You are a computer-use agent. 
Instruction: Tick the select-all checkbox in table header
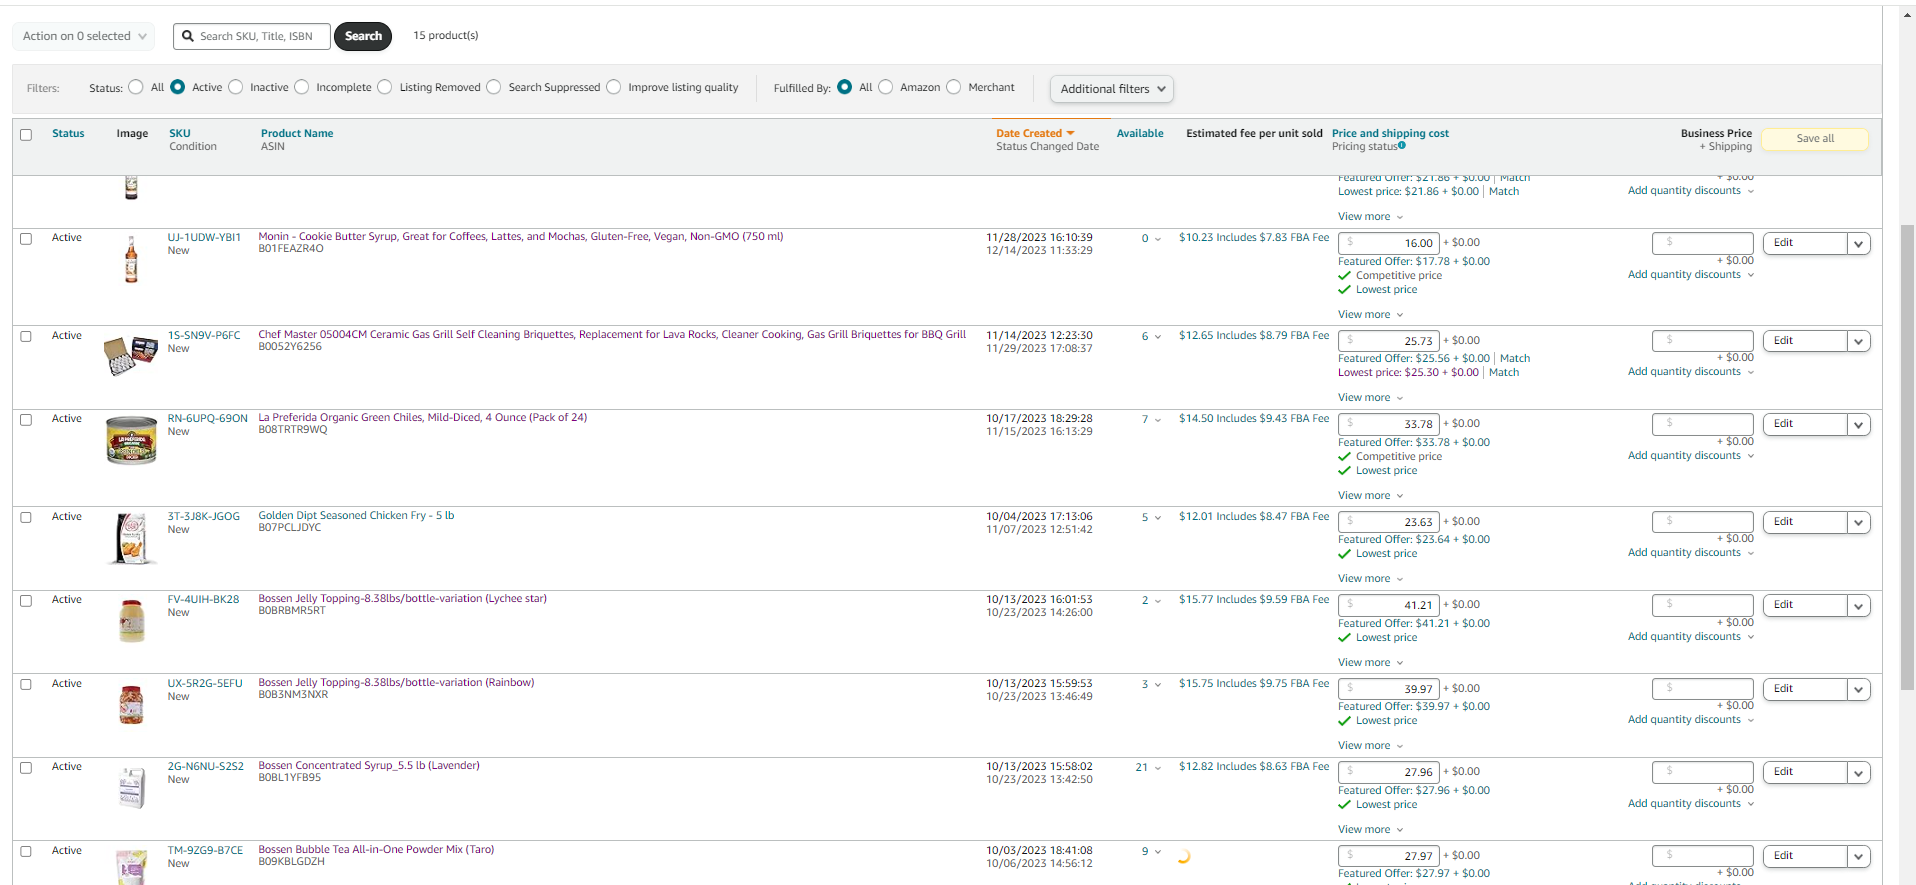26,135
